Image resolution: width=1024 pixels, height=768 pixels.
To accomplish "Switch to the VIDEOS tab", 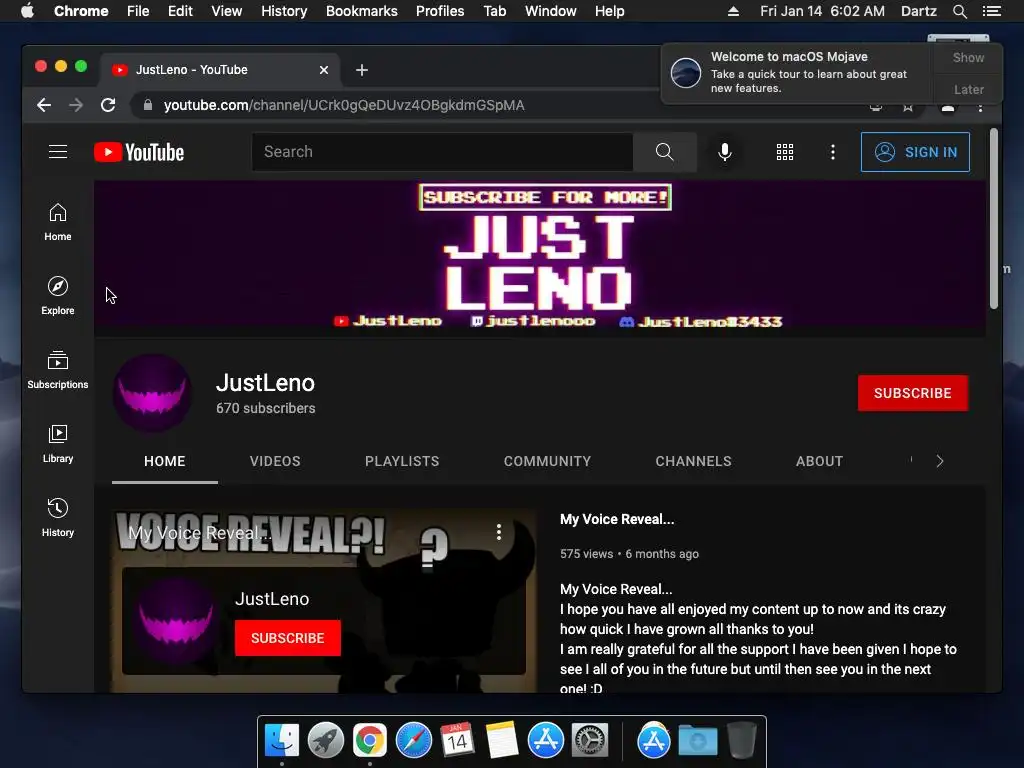I will pos(275,461).
